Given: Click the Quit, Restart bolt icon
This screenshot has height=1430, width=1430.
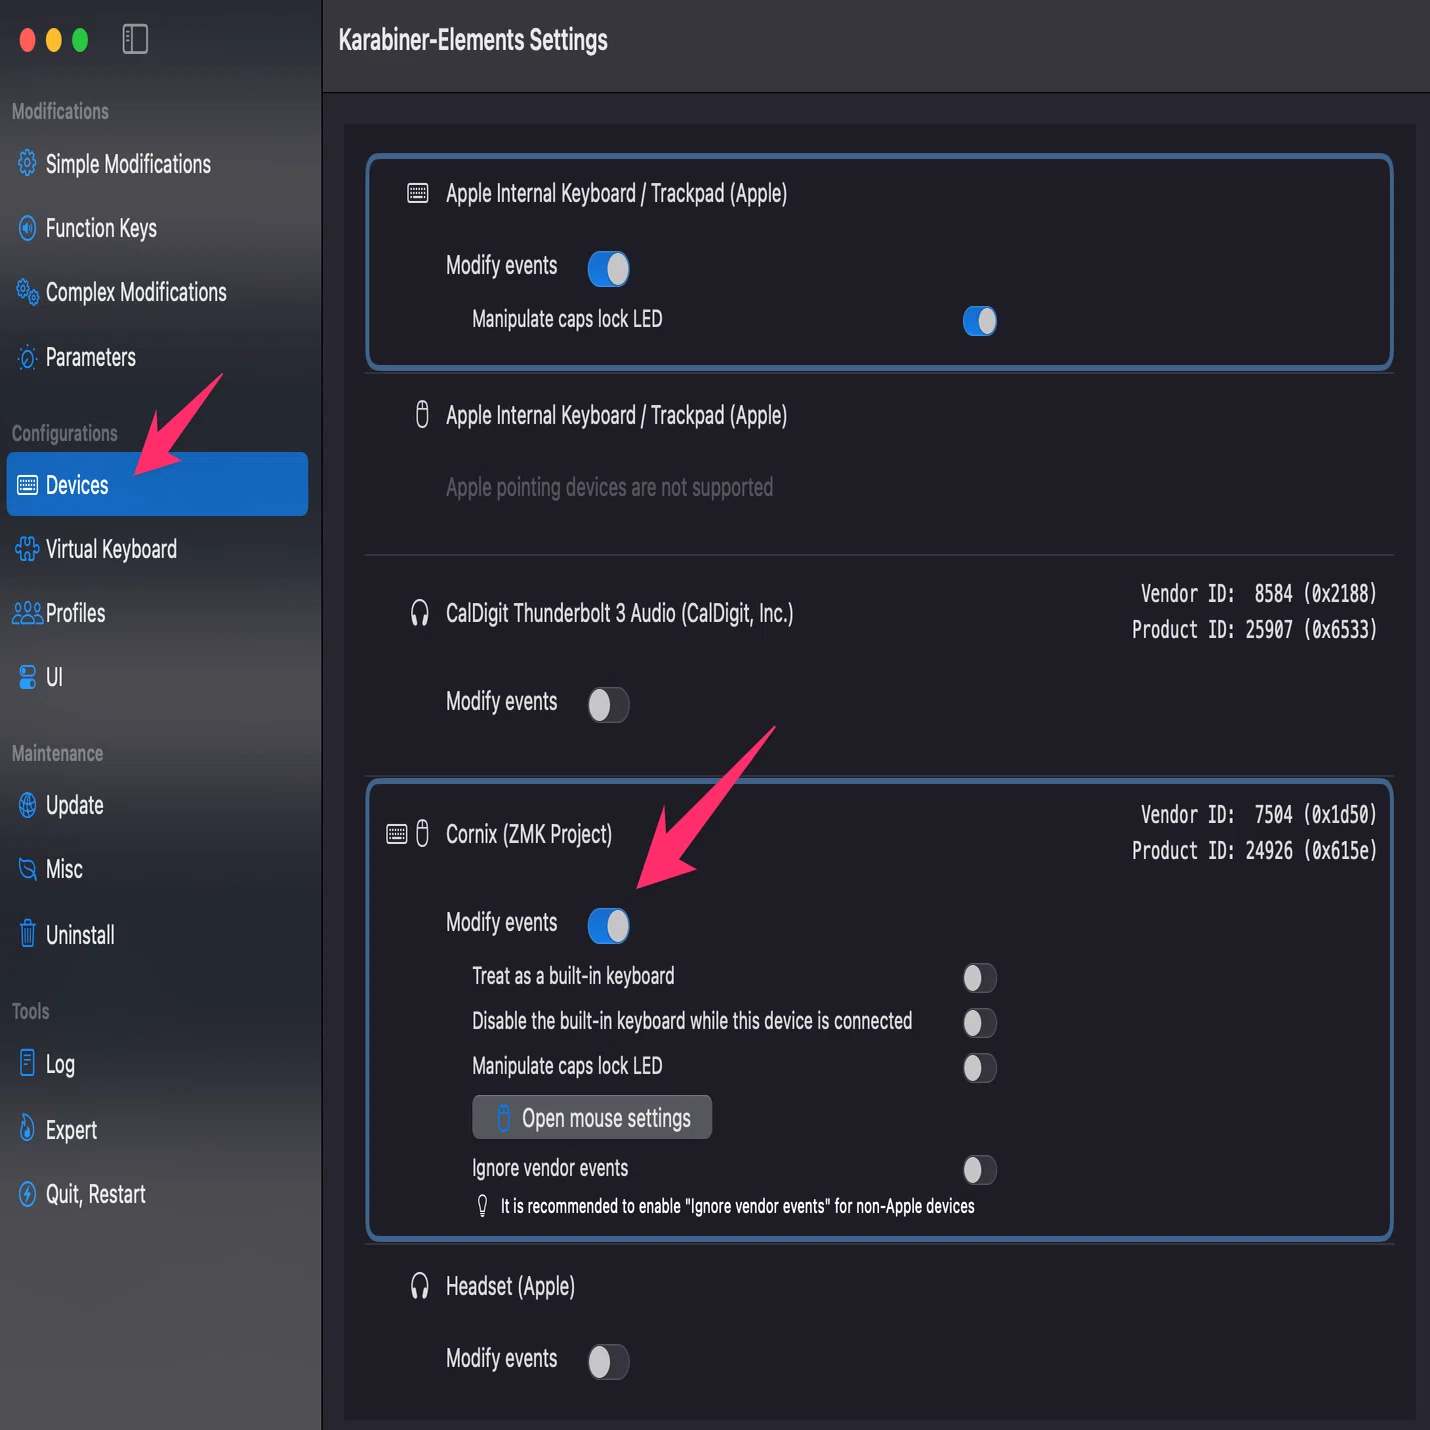Looking at the screenshot, I should 27,1194.
